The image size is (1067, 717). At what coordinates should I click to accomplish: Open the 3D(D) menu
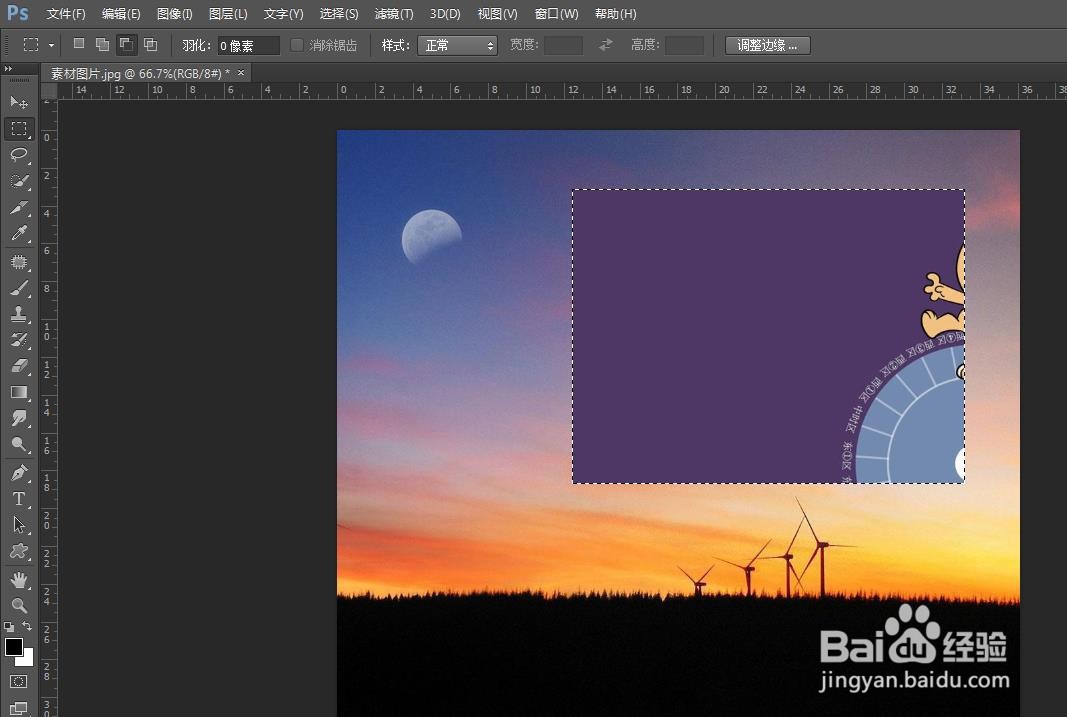(x=445, y=14)
